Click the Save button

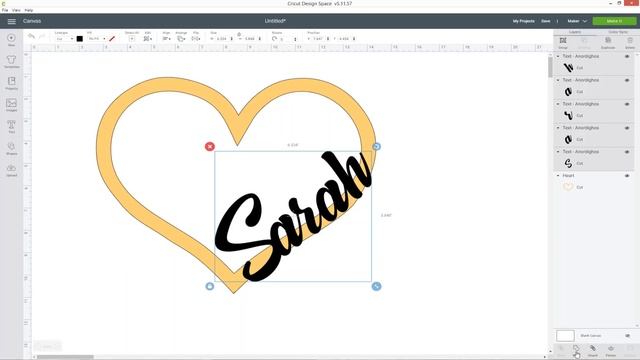point(546,21)
